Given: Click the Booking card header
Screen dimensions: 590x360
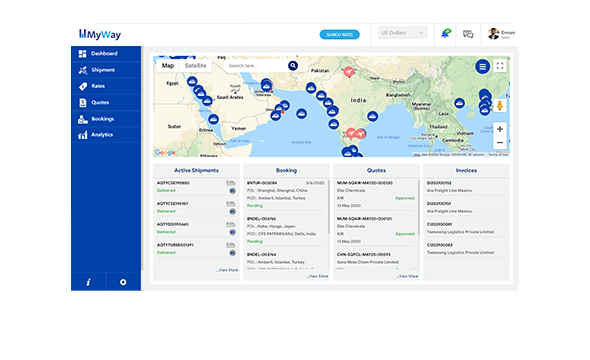Looking at the screenshot, I should point(286,170).
